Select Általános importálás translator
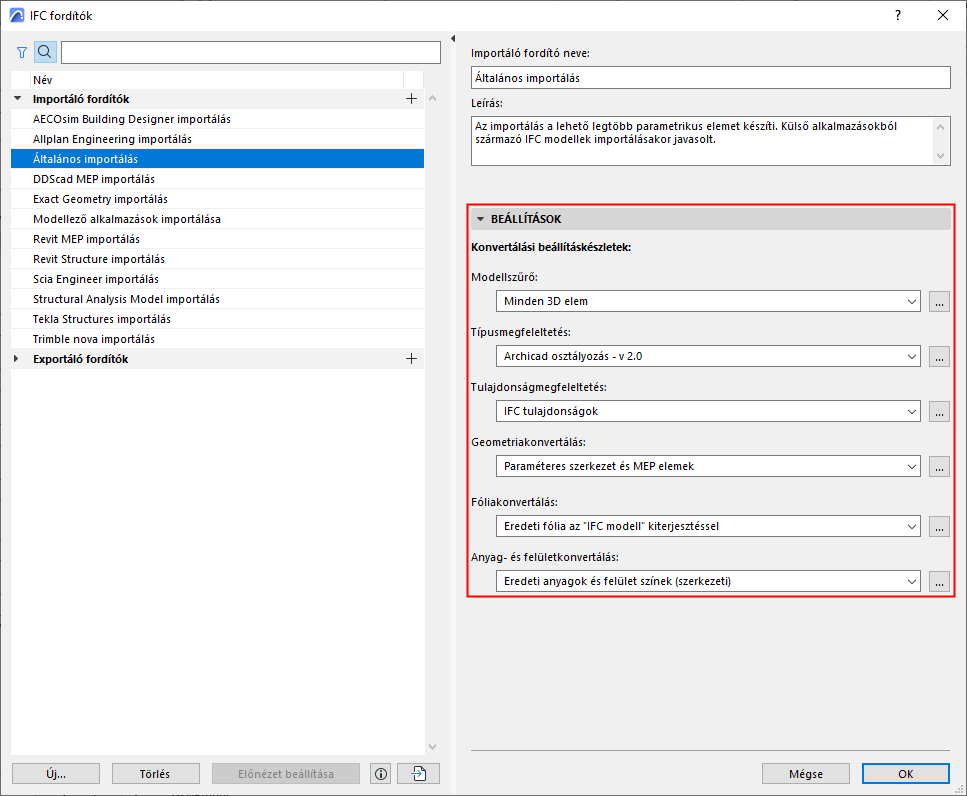This screenshot has height=796, width=967. click(217, 159)
